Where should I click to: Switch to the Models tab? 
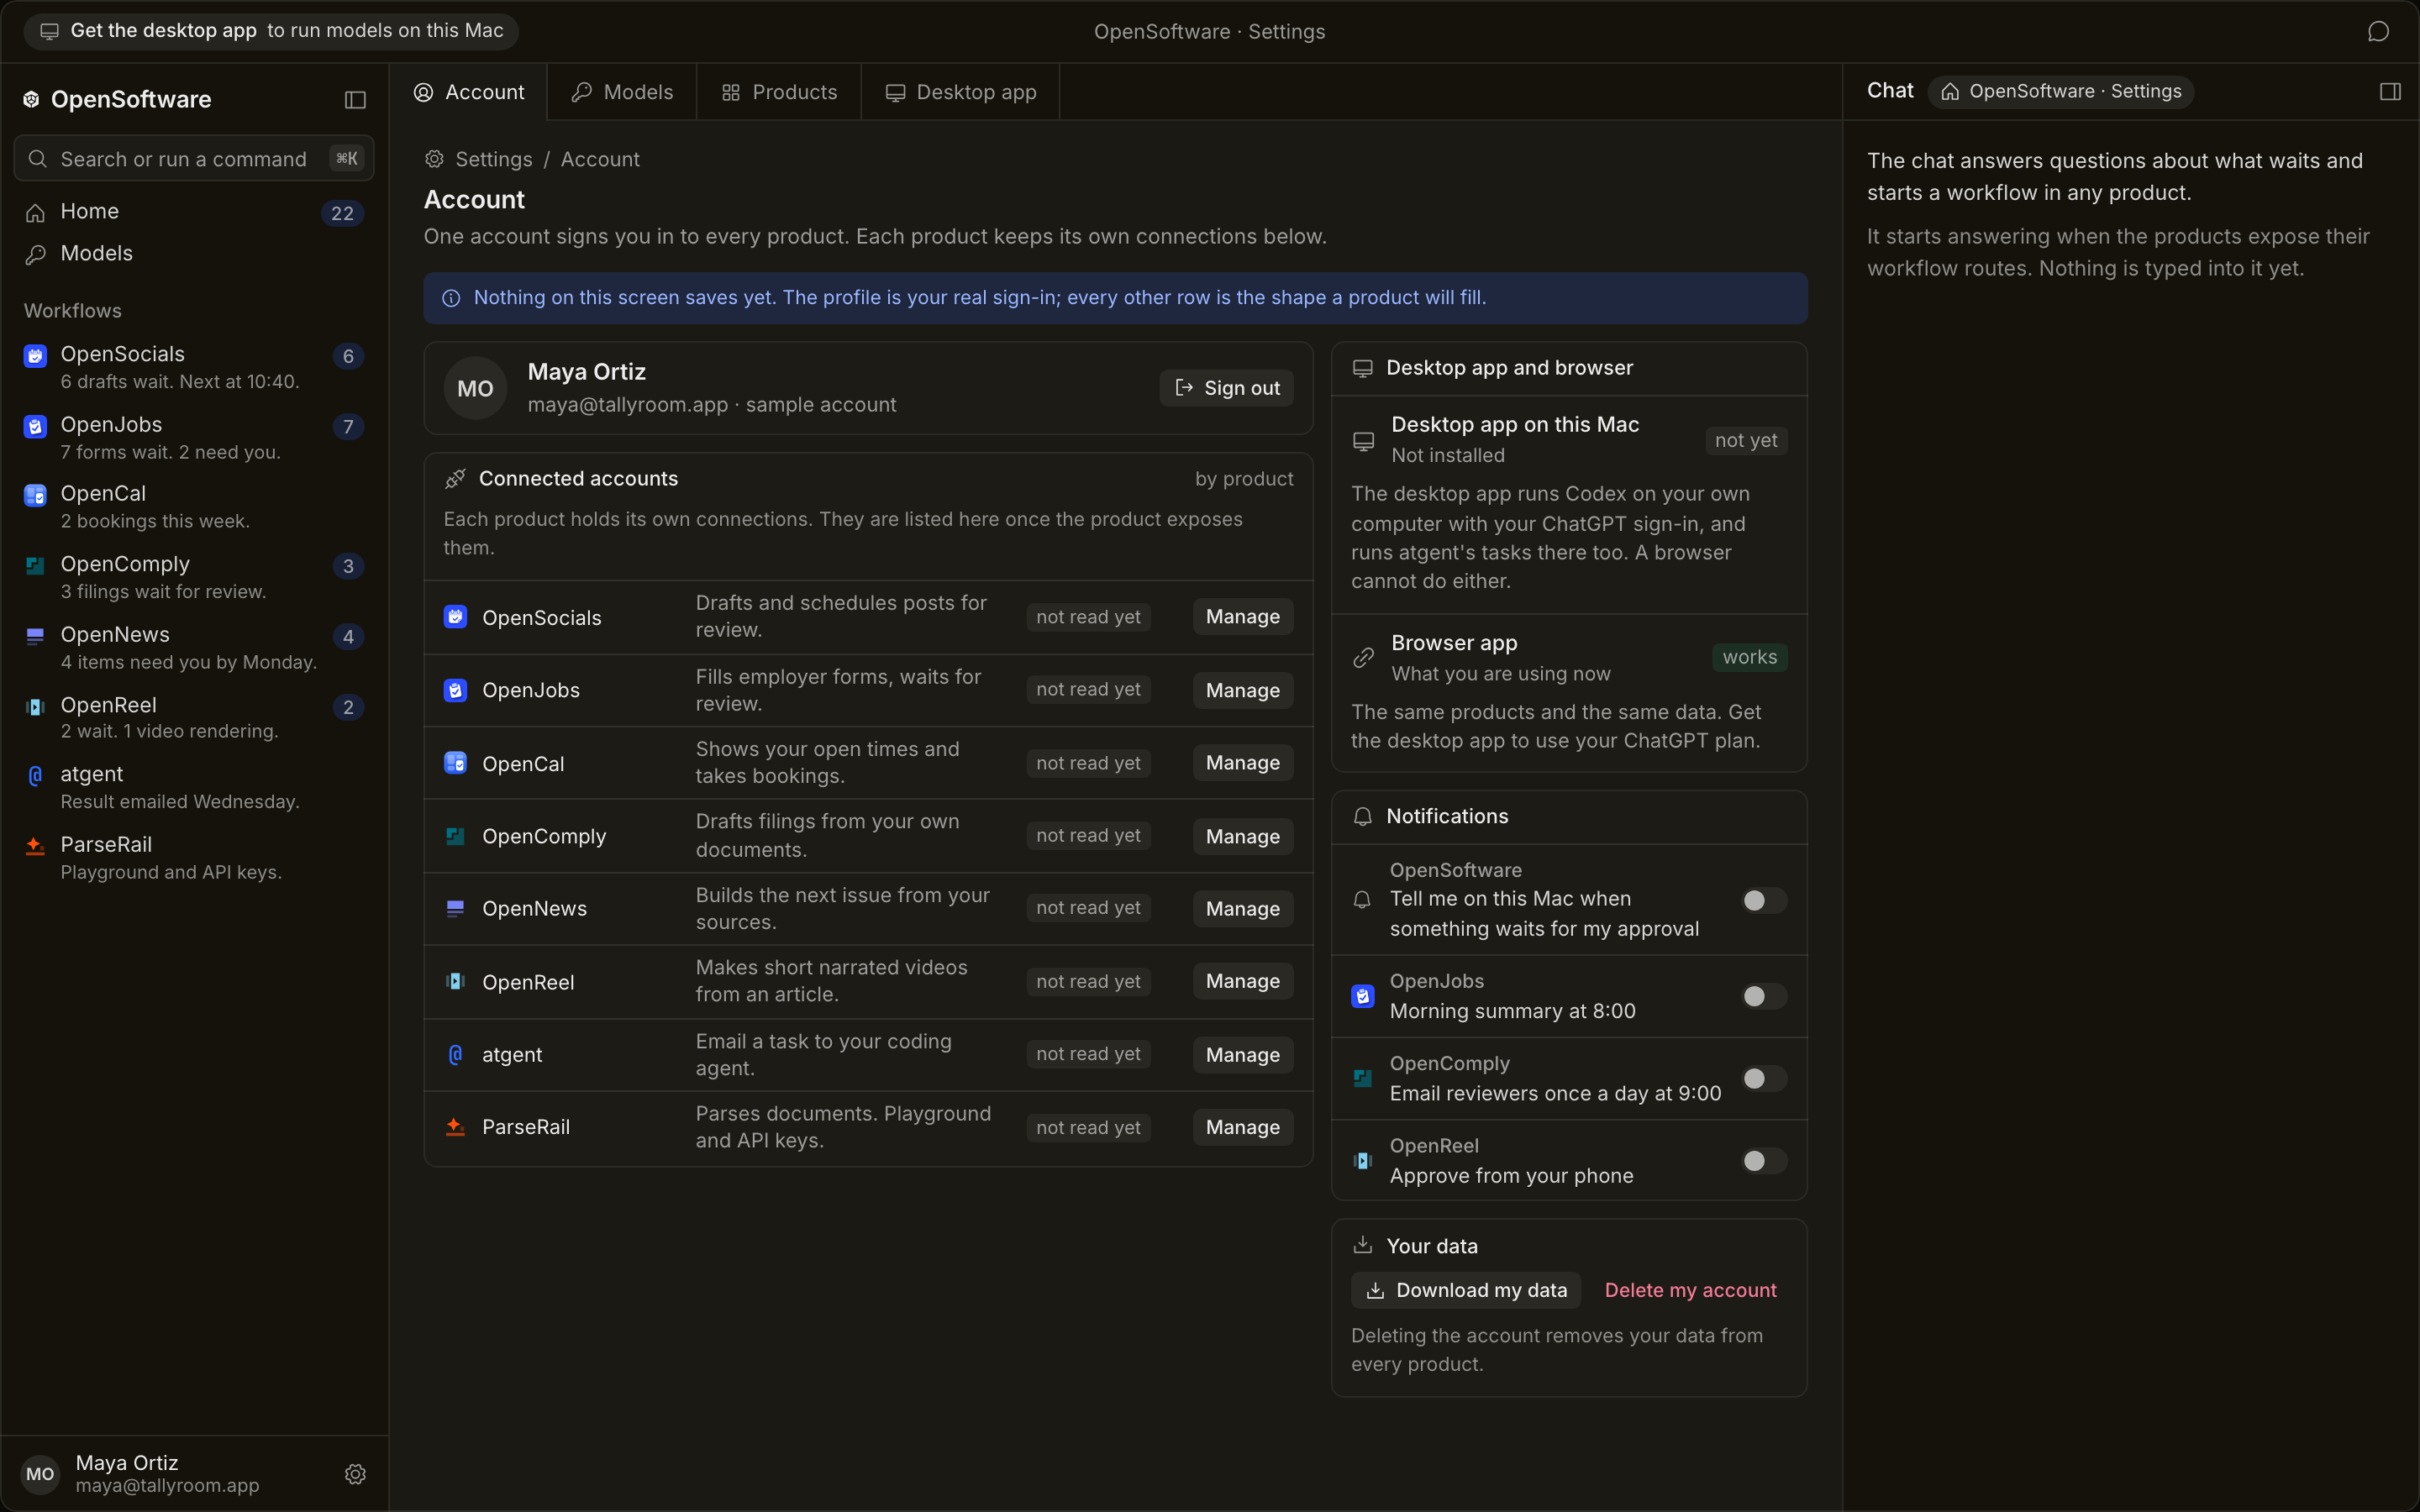click(622, 92)
